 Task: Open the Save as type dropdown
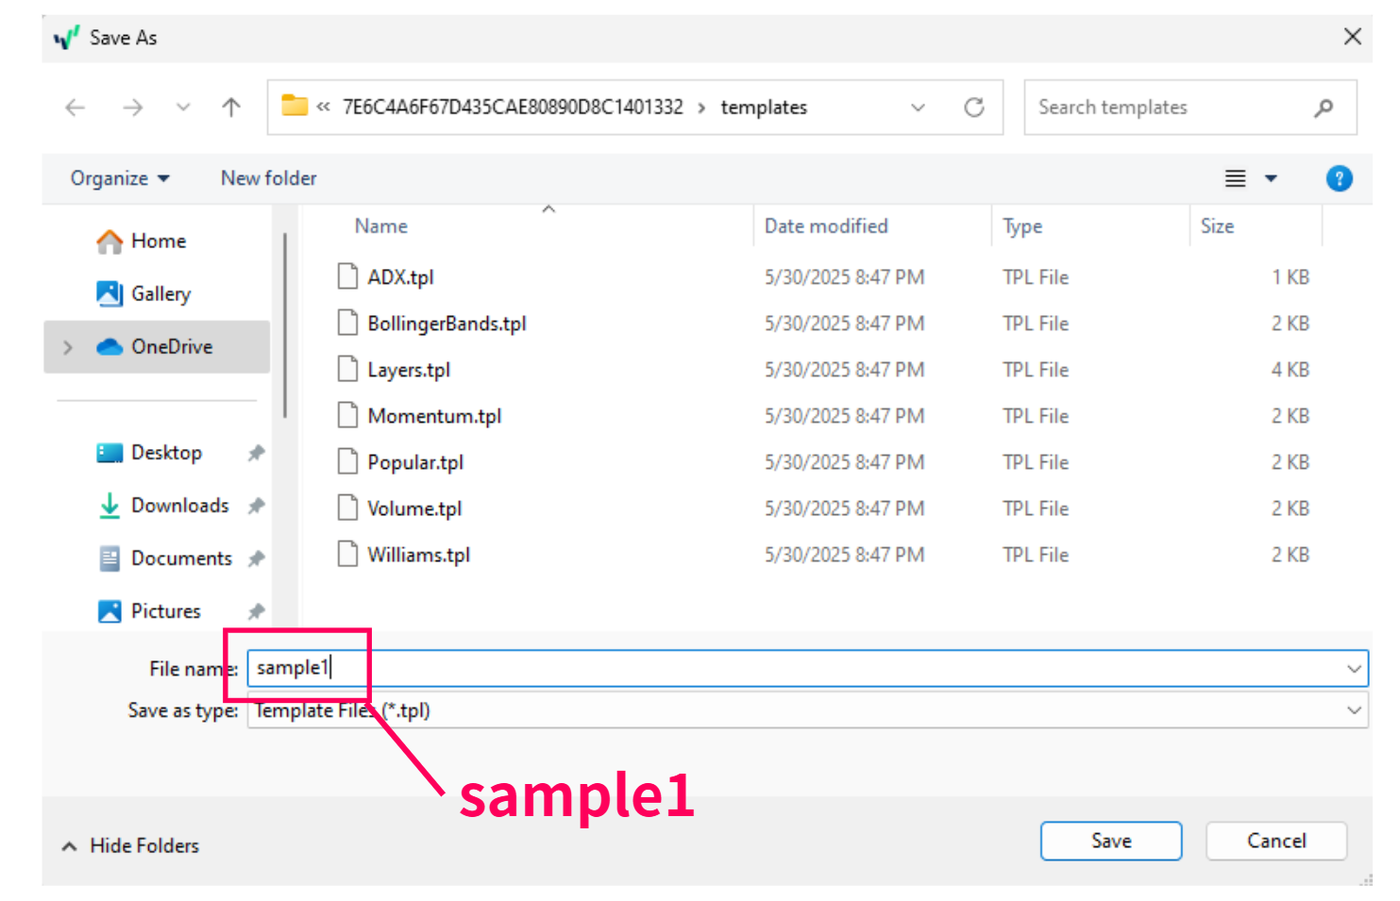coord(1353,711)
